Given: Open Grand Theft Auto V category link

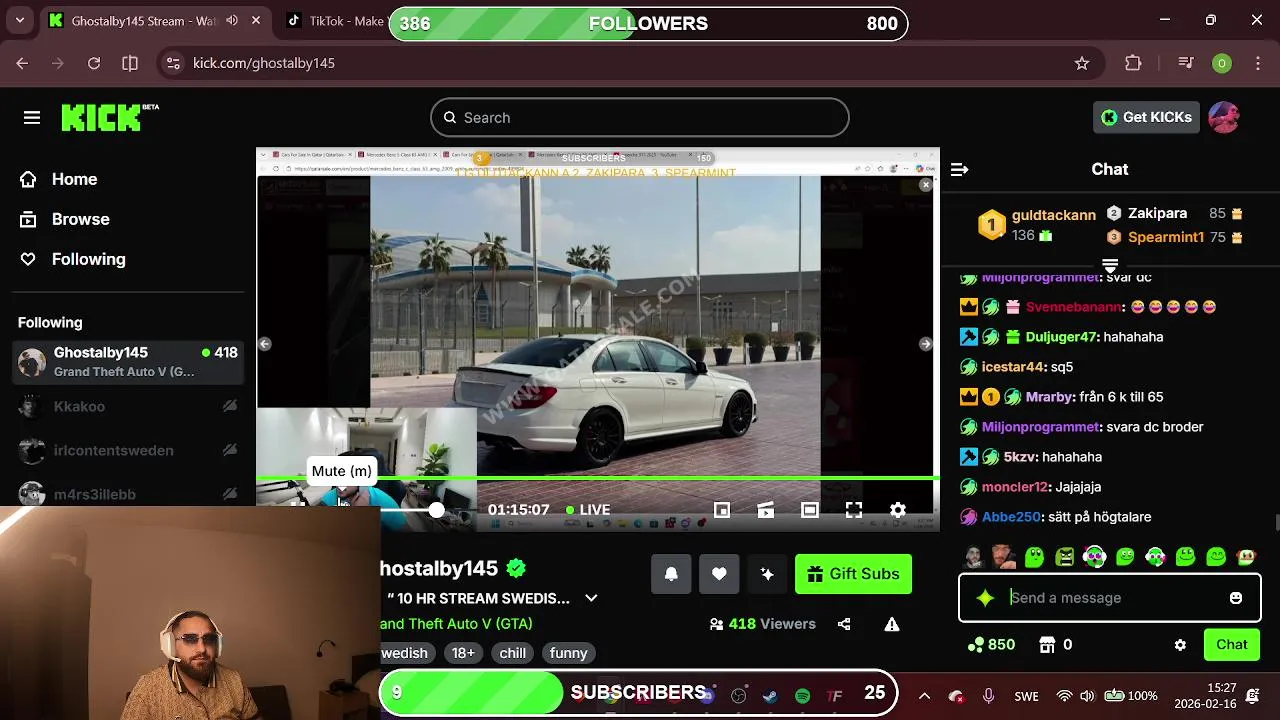Looking at the screenshot, I should point(456,624).
